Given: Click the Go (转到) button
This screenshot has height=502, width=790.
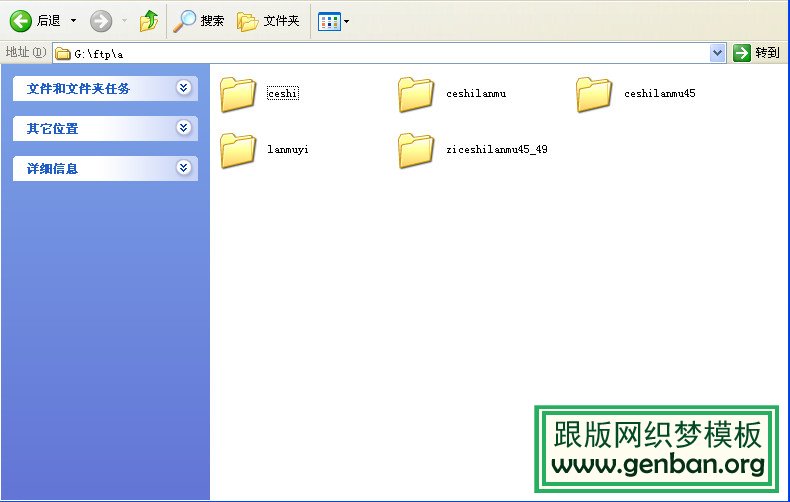Looking at the screenshot, I should click(756, 53).
